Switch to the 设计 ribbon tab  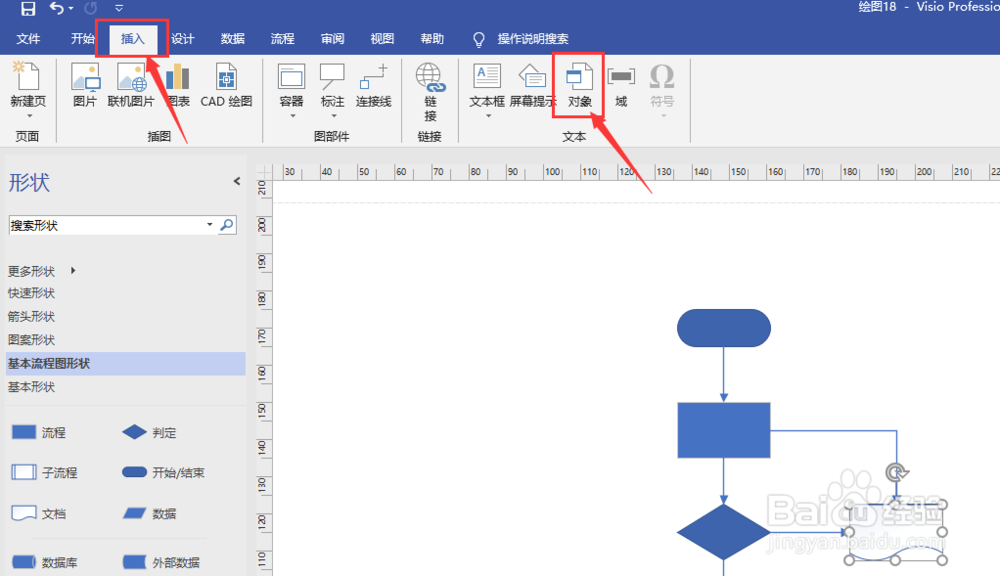pyautogui.click(x=183, y=39)
